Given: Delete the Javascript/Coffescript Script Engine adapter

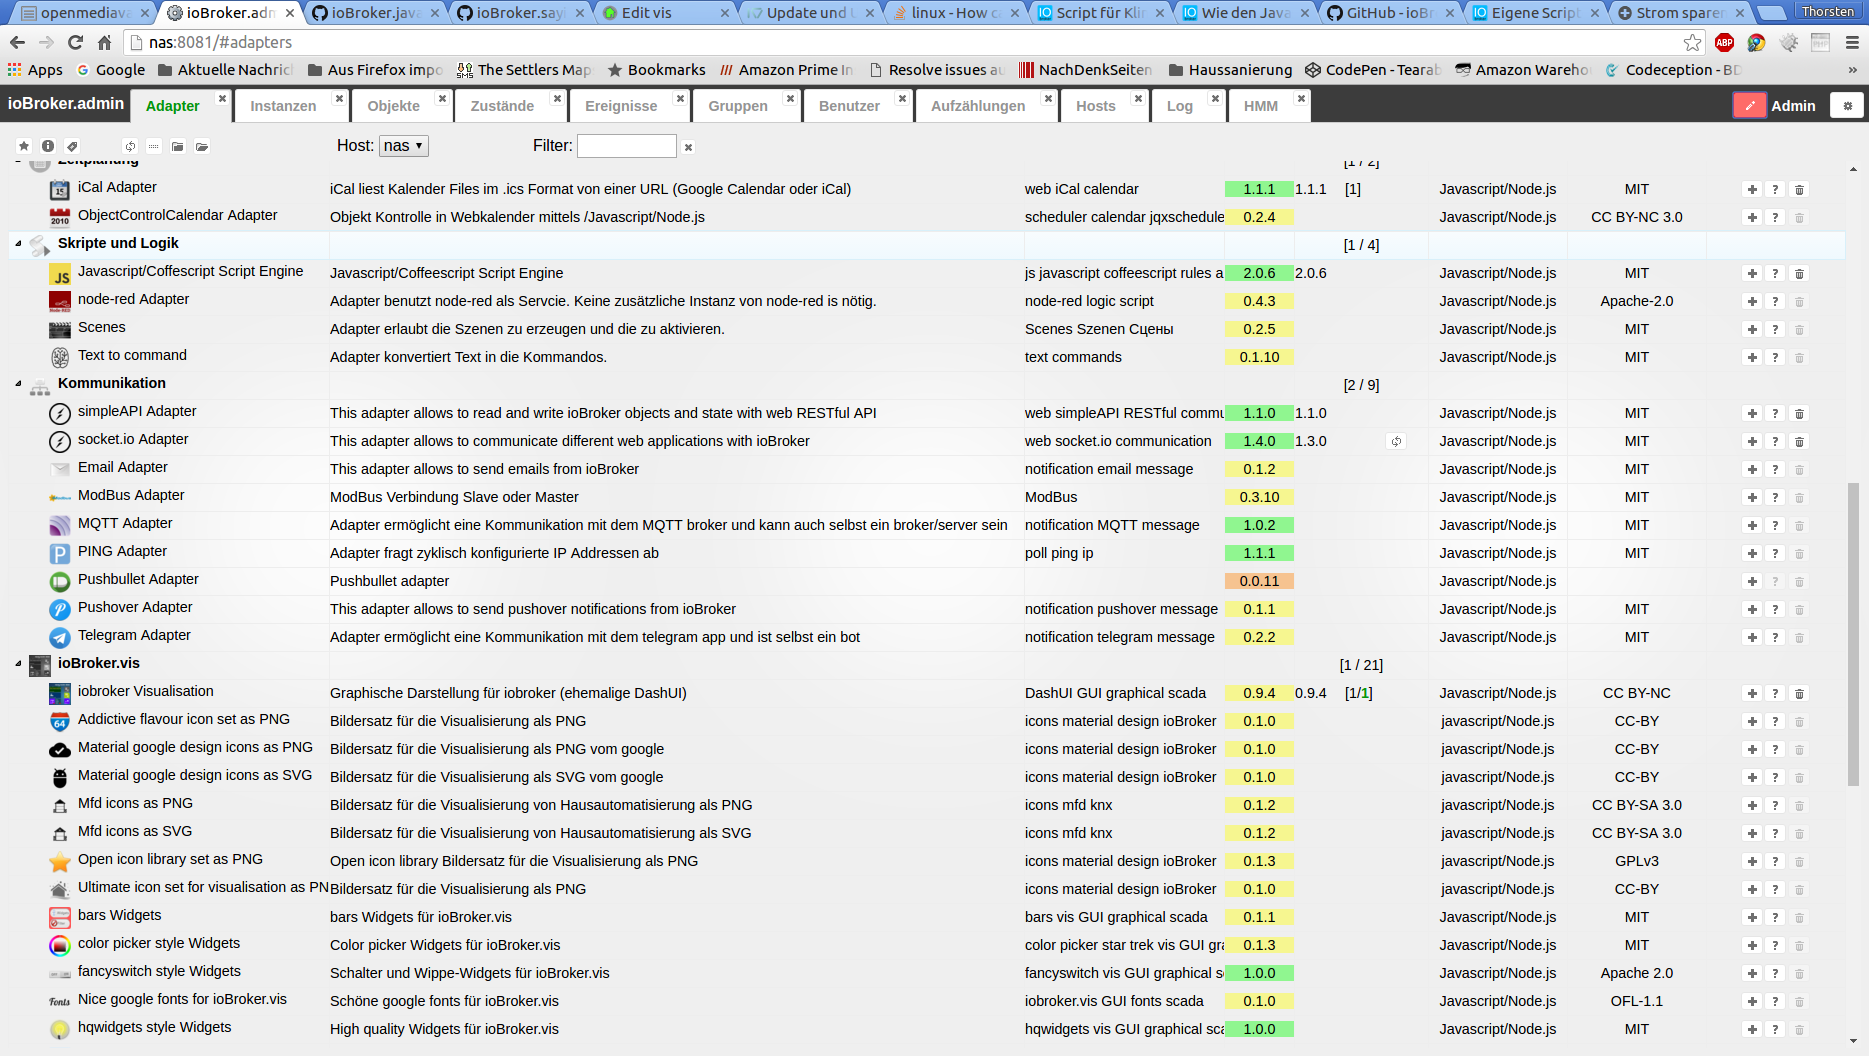Looking at the screenshot, I should tap(1800, 273).
